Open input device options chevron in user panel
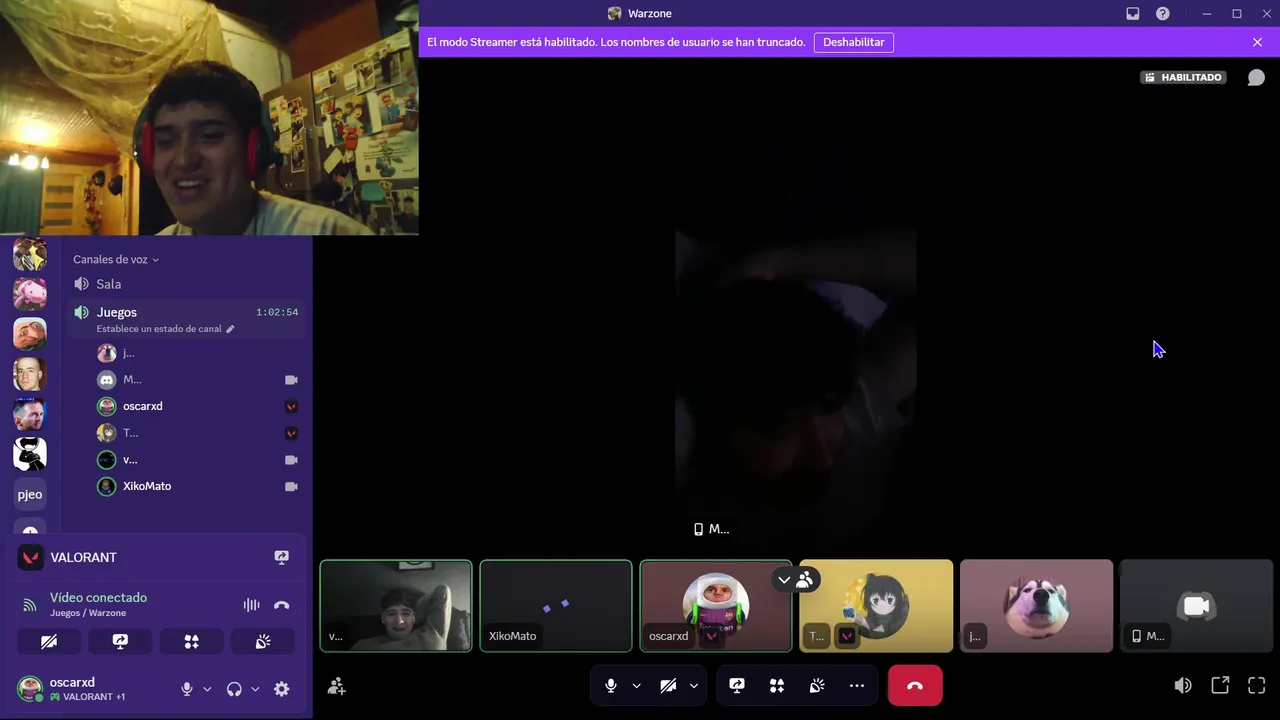The height and width of the screenshot is (720, 1280). pos(207,689)
